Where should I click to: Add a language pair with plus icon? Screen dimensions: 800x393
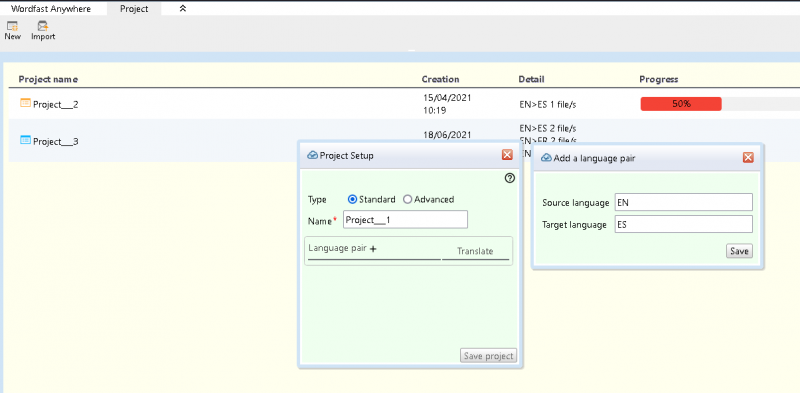373,249
